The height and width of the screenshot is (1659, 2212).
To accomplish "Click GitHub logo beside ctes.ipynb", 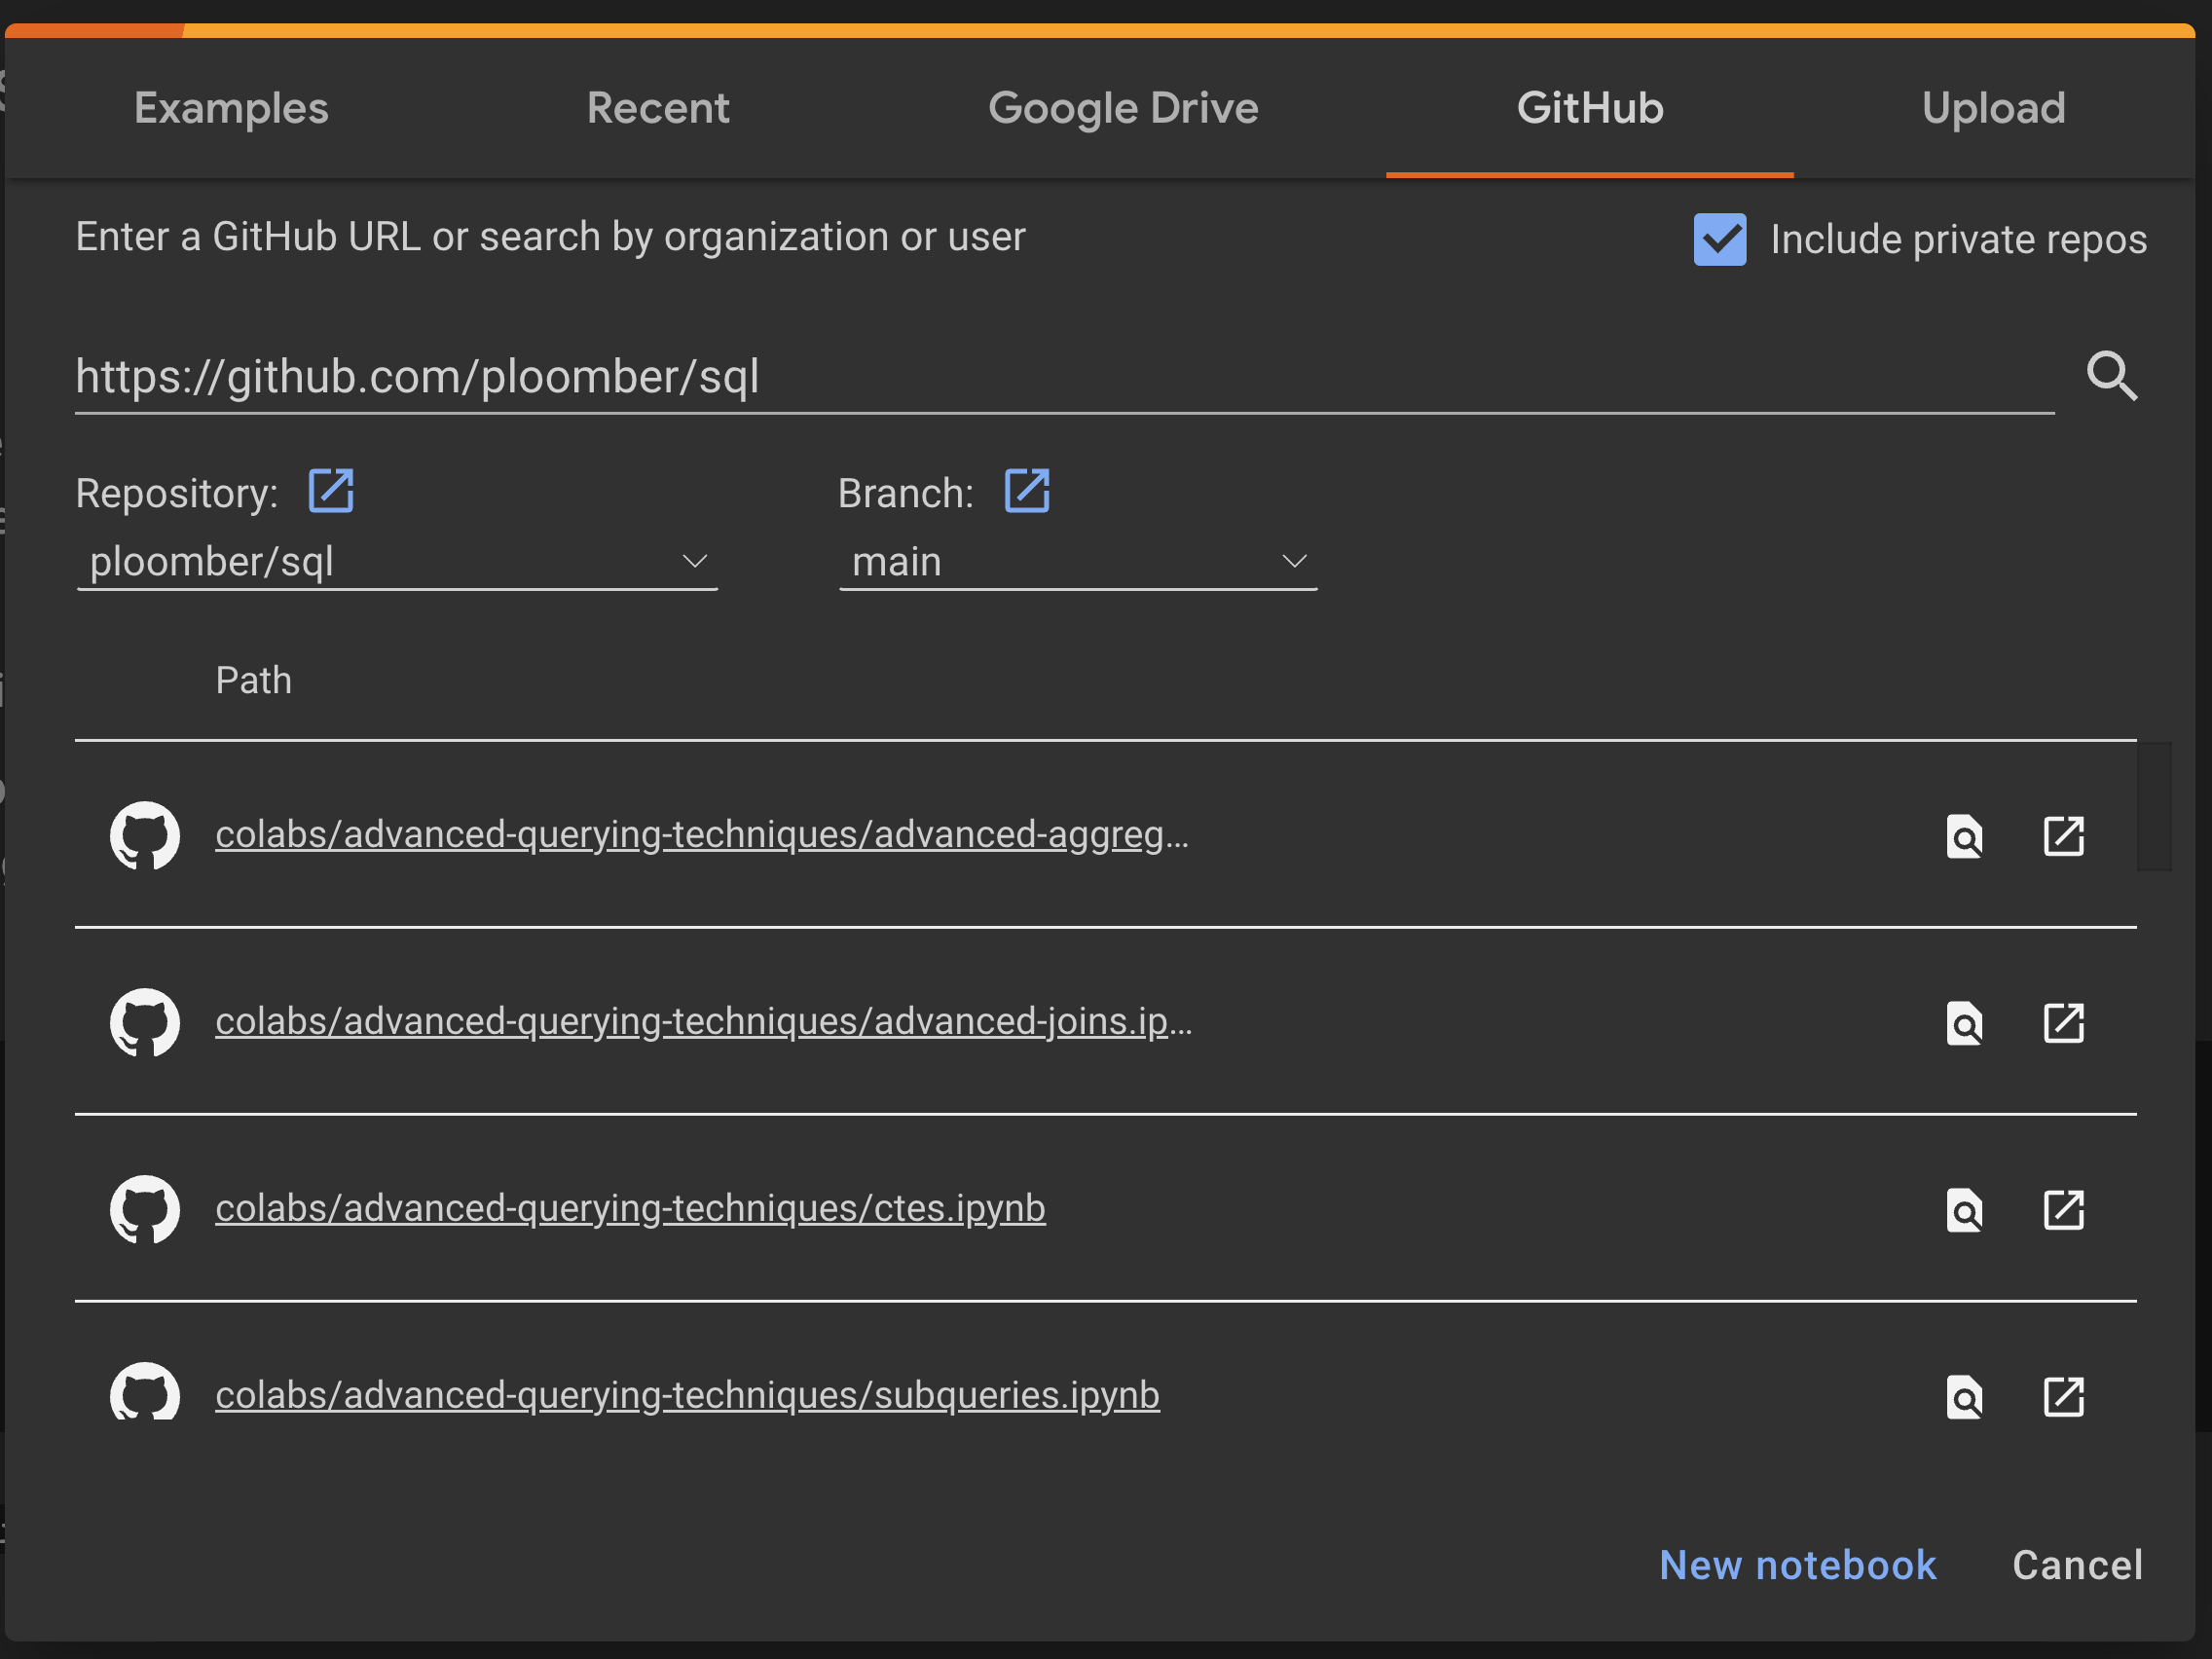I will point(145,1209).
